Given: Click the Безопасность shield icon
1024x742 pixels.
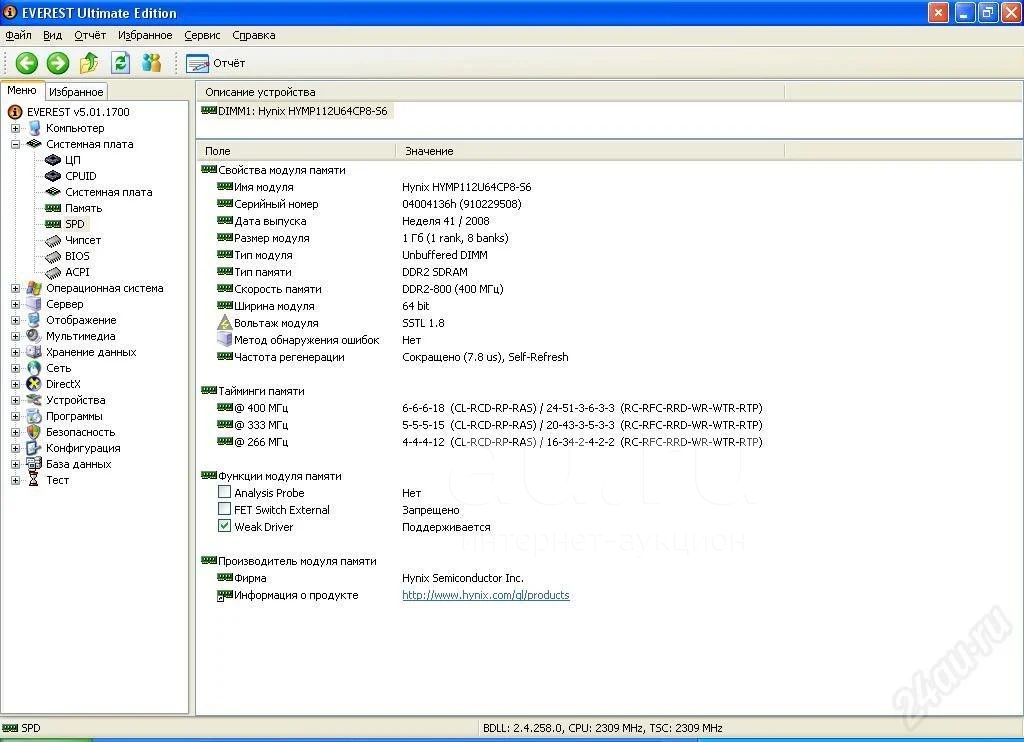Looking at the screenshot, I should point(34,432).
